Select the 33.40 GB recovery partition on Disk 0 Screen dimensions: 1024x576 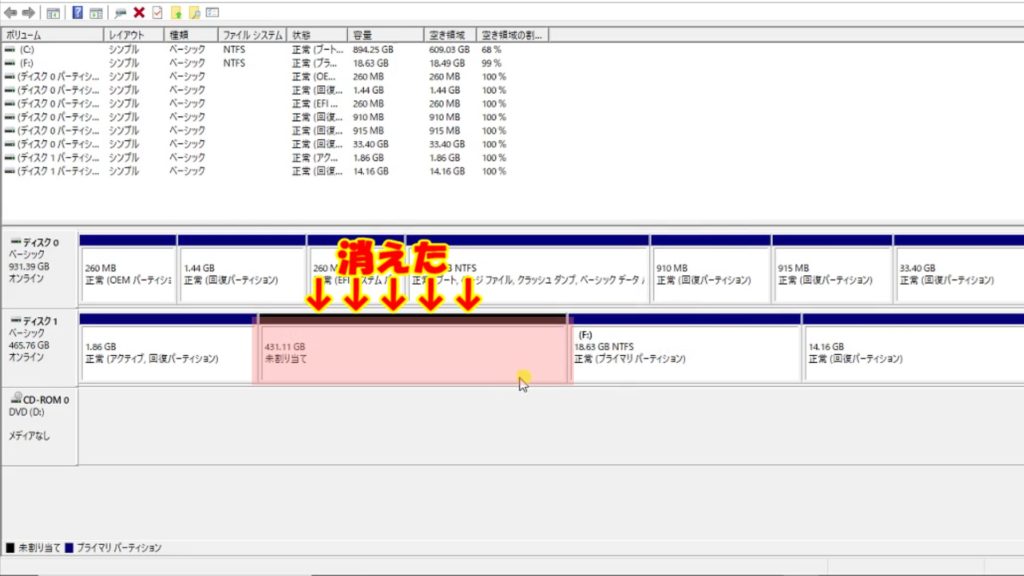957,275
